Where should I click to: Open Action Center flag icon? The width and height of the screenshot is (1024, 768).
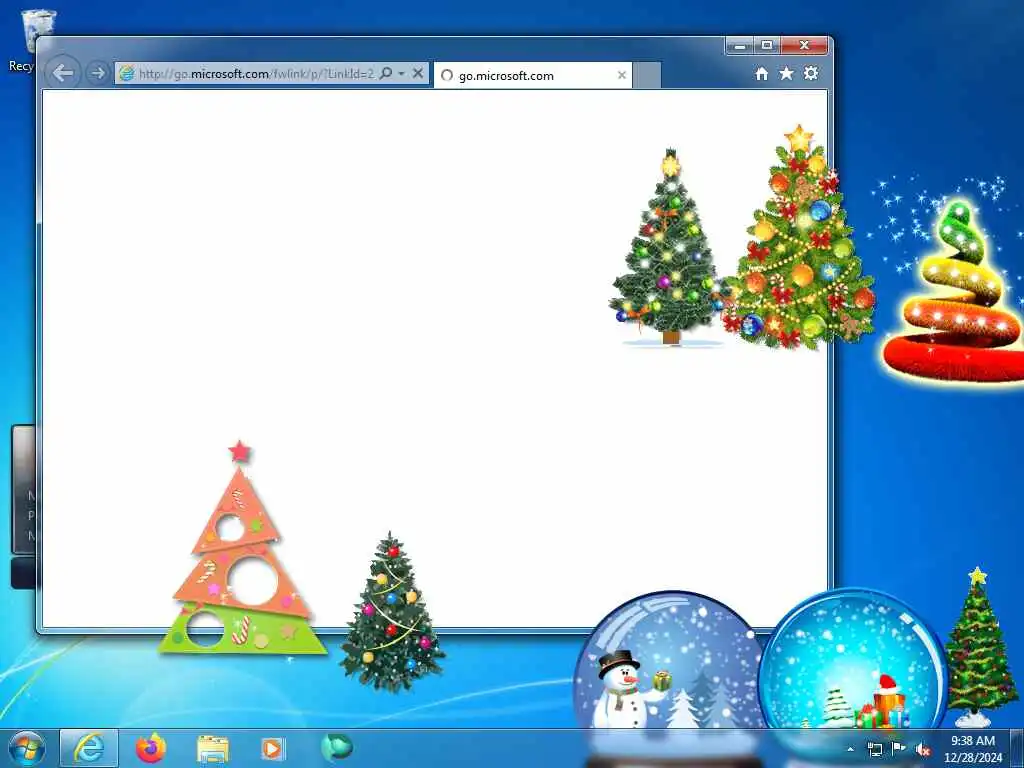[899, 748]
